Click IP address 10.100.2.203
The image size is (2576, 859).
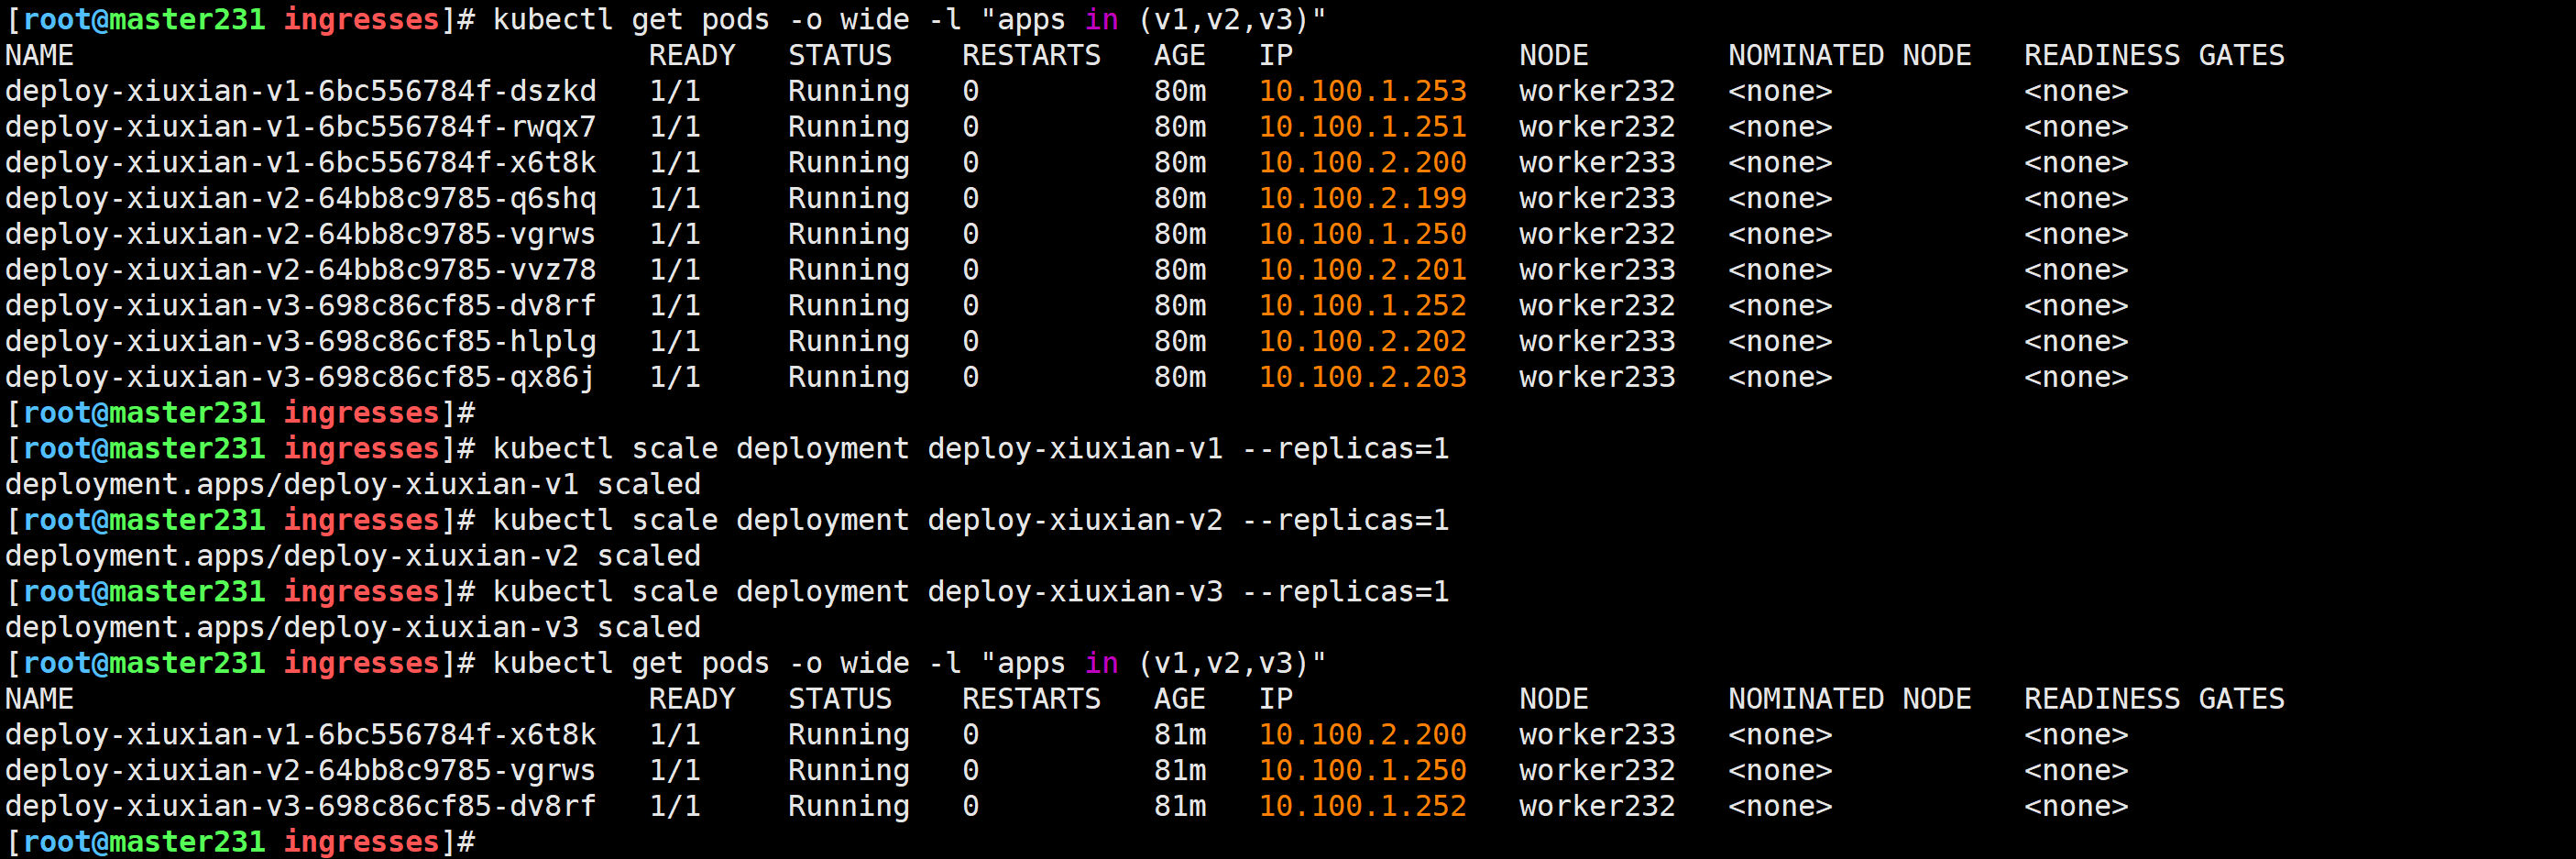[1362, 377]
